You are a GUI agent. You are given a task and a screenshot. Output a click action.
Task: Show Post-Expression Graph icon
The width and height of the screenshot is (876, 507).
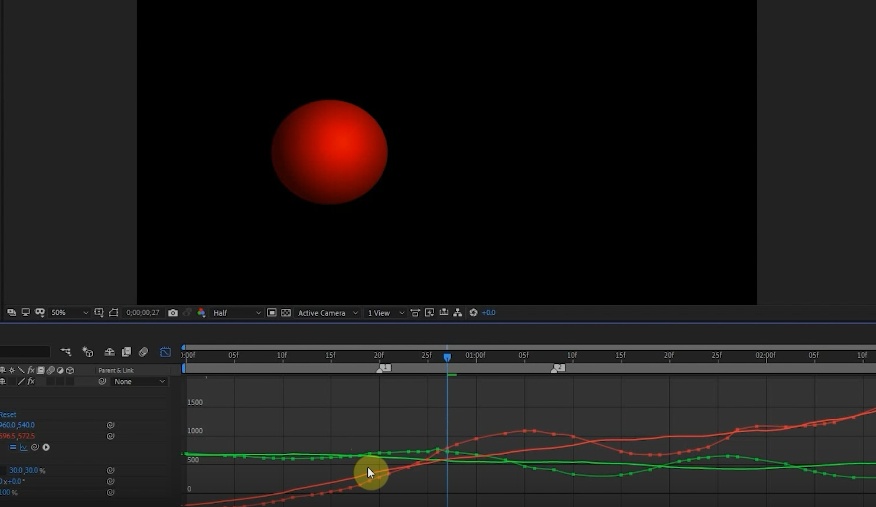[23, 447]
